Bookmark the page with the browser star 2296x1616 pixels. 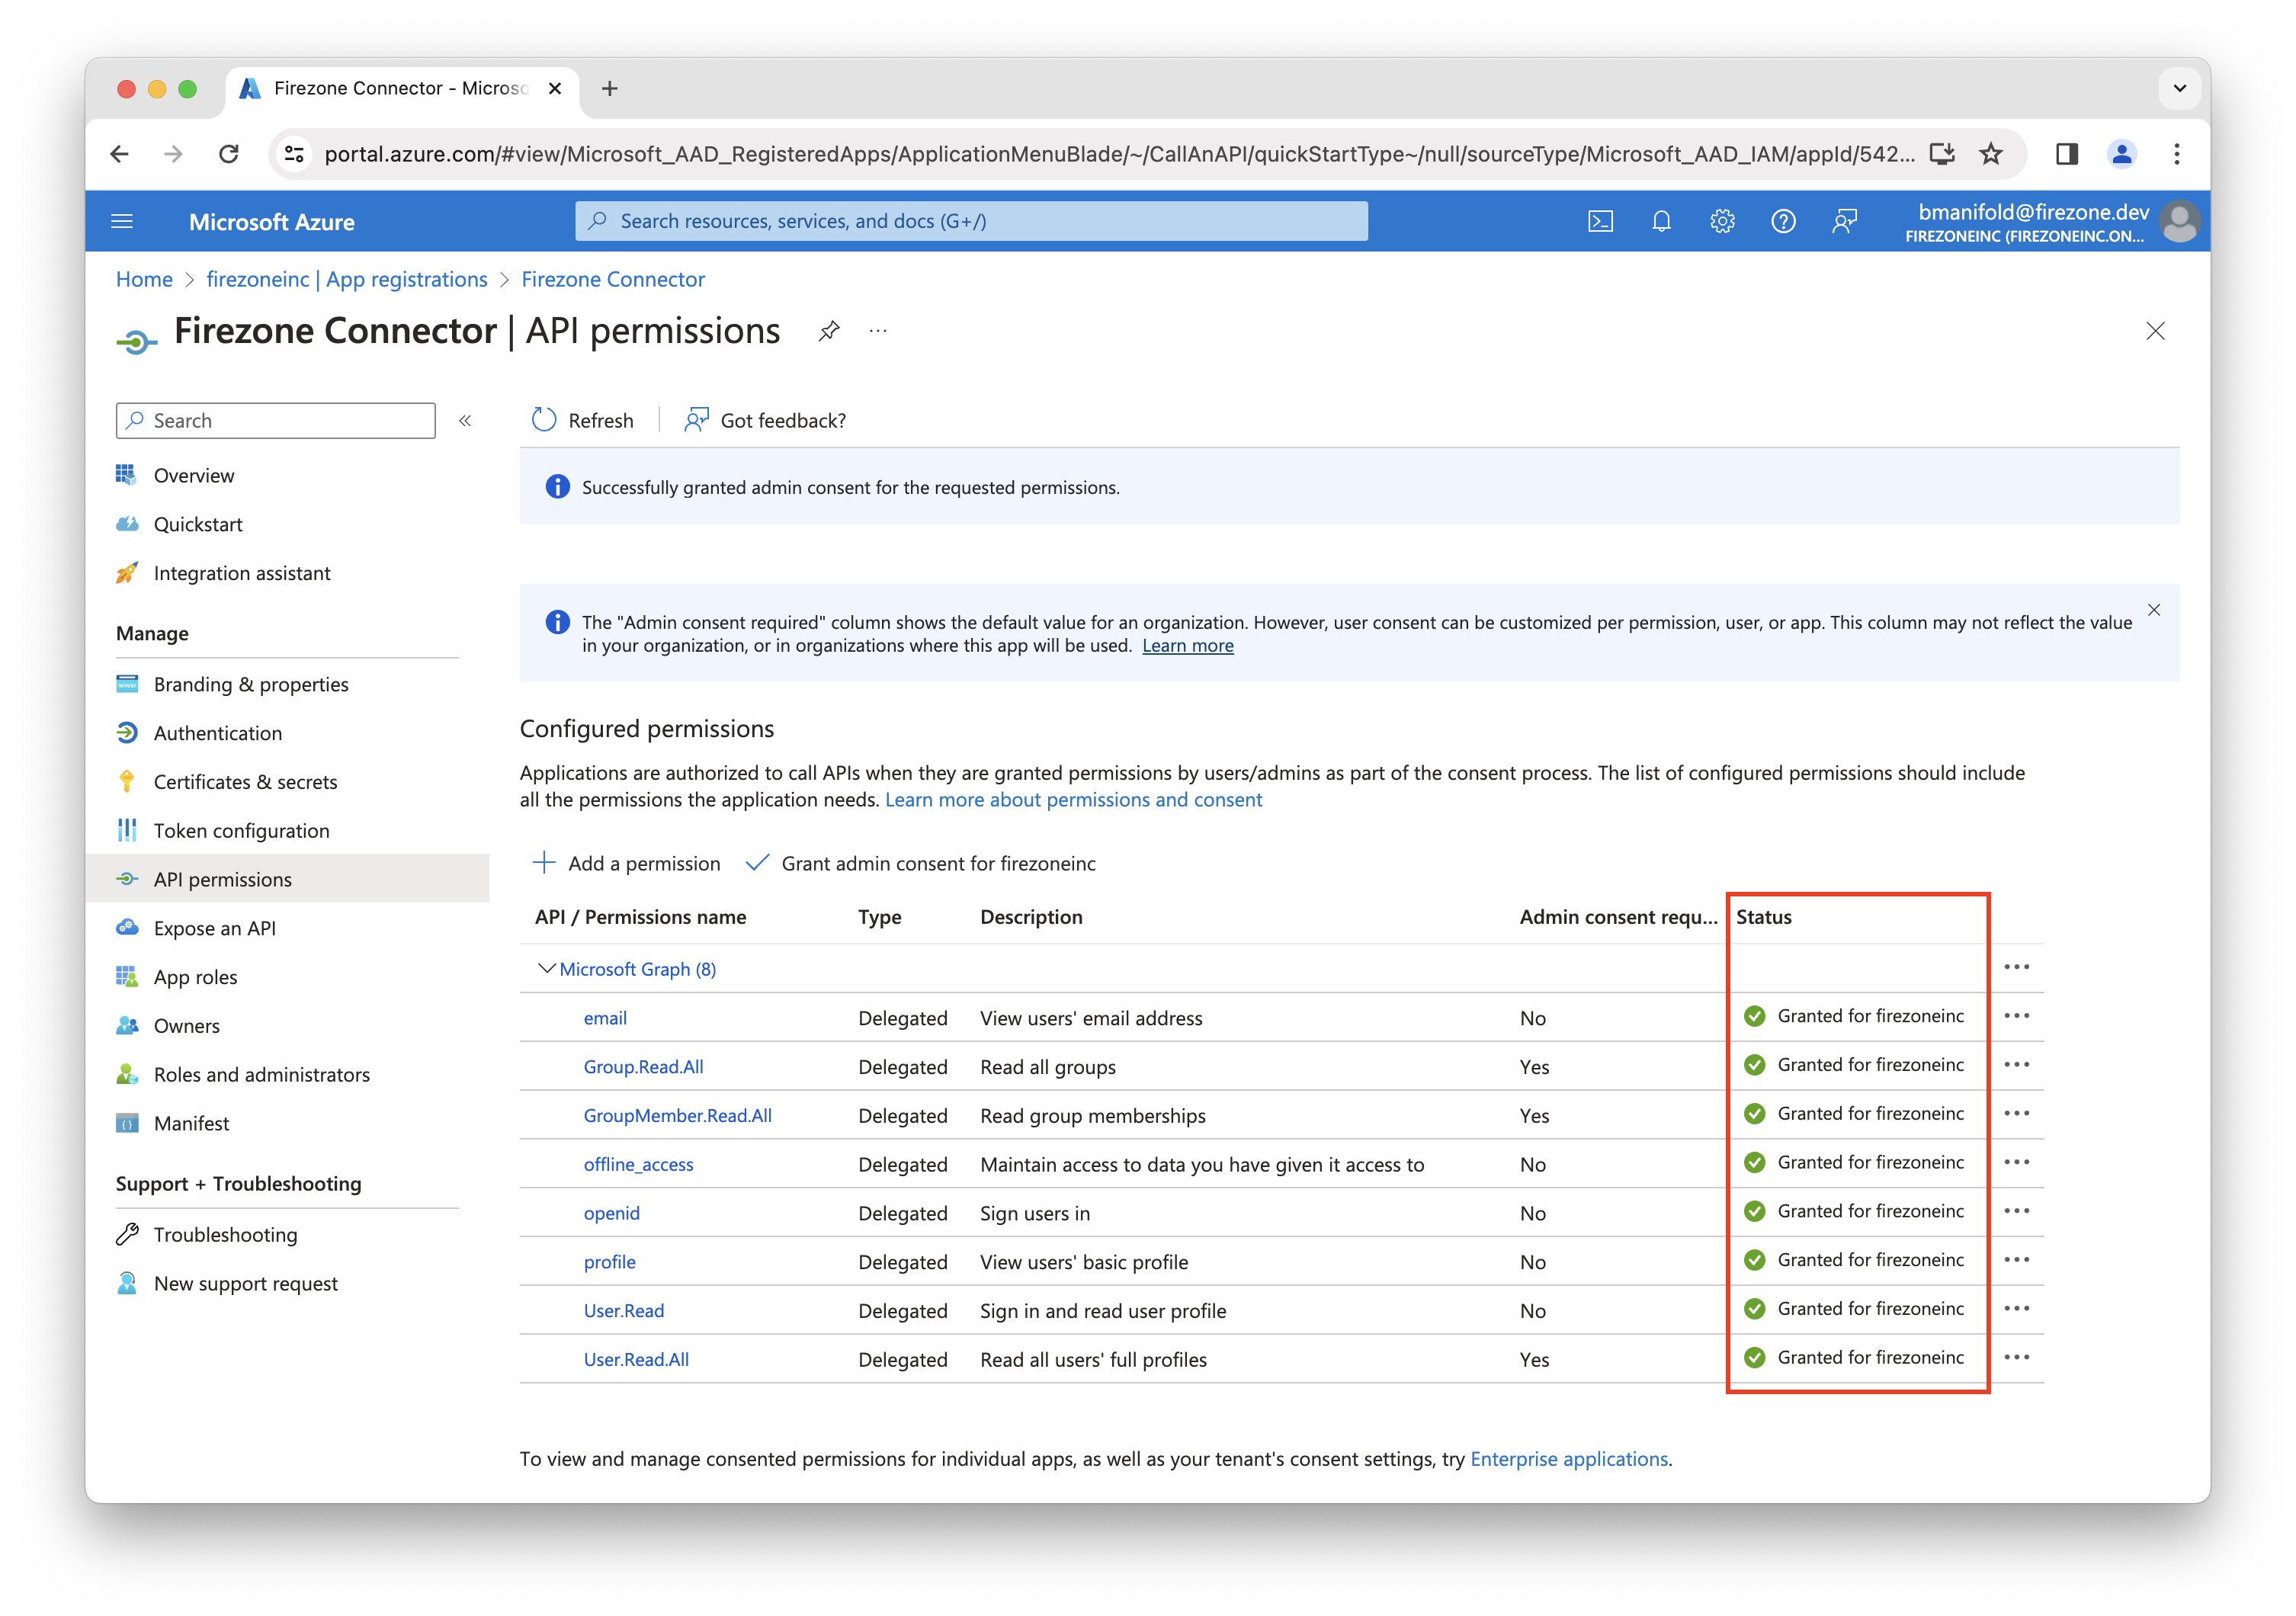[x=1990, y=153]
